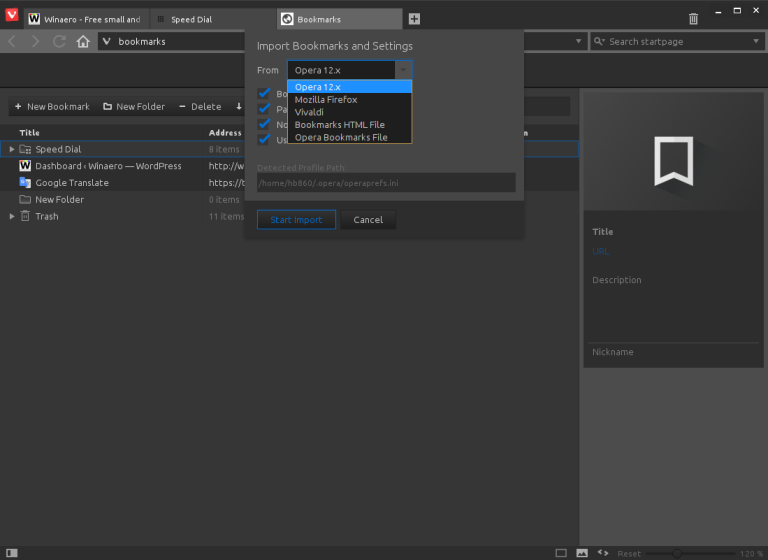Open the closed tabs trash icon
768x560 pixels.
point(694,19)
